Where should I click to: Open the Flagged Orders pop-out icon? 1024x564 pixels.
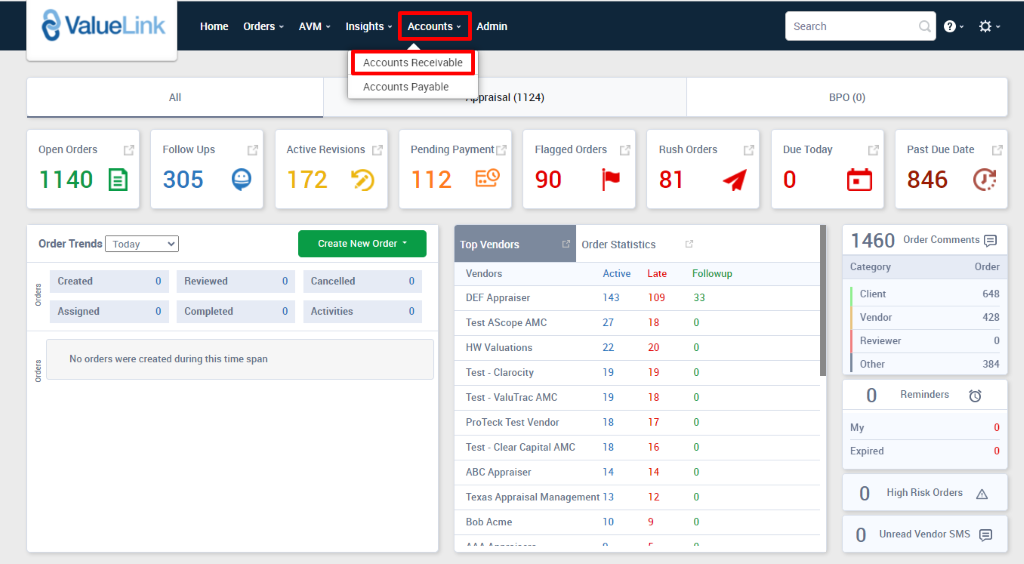[625, 150]
